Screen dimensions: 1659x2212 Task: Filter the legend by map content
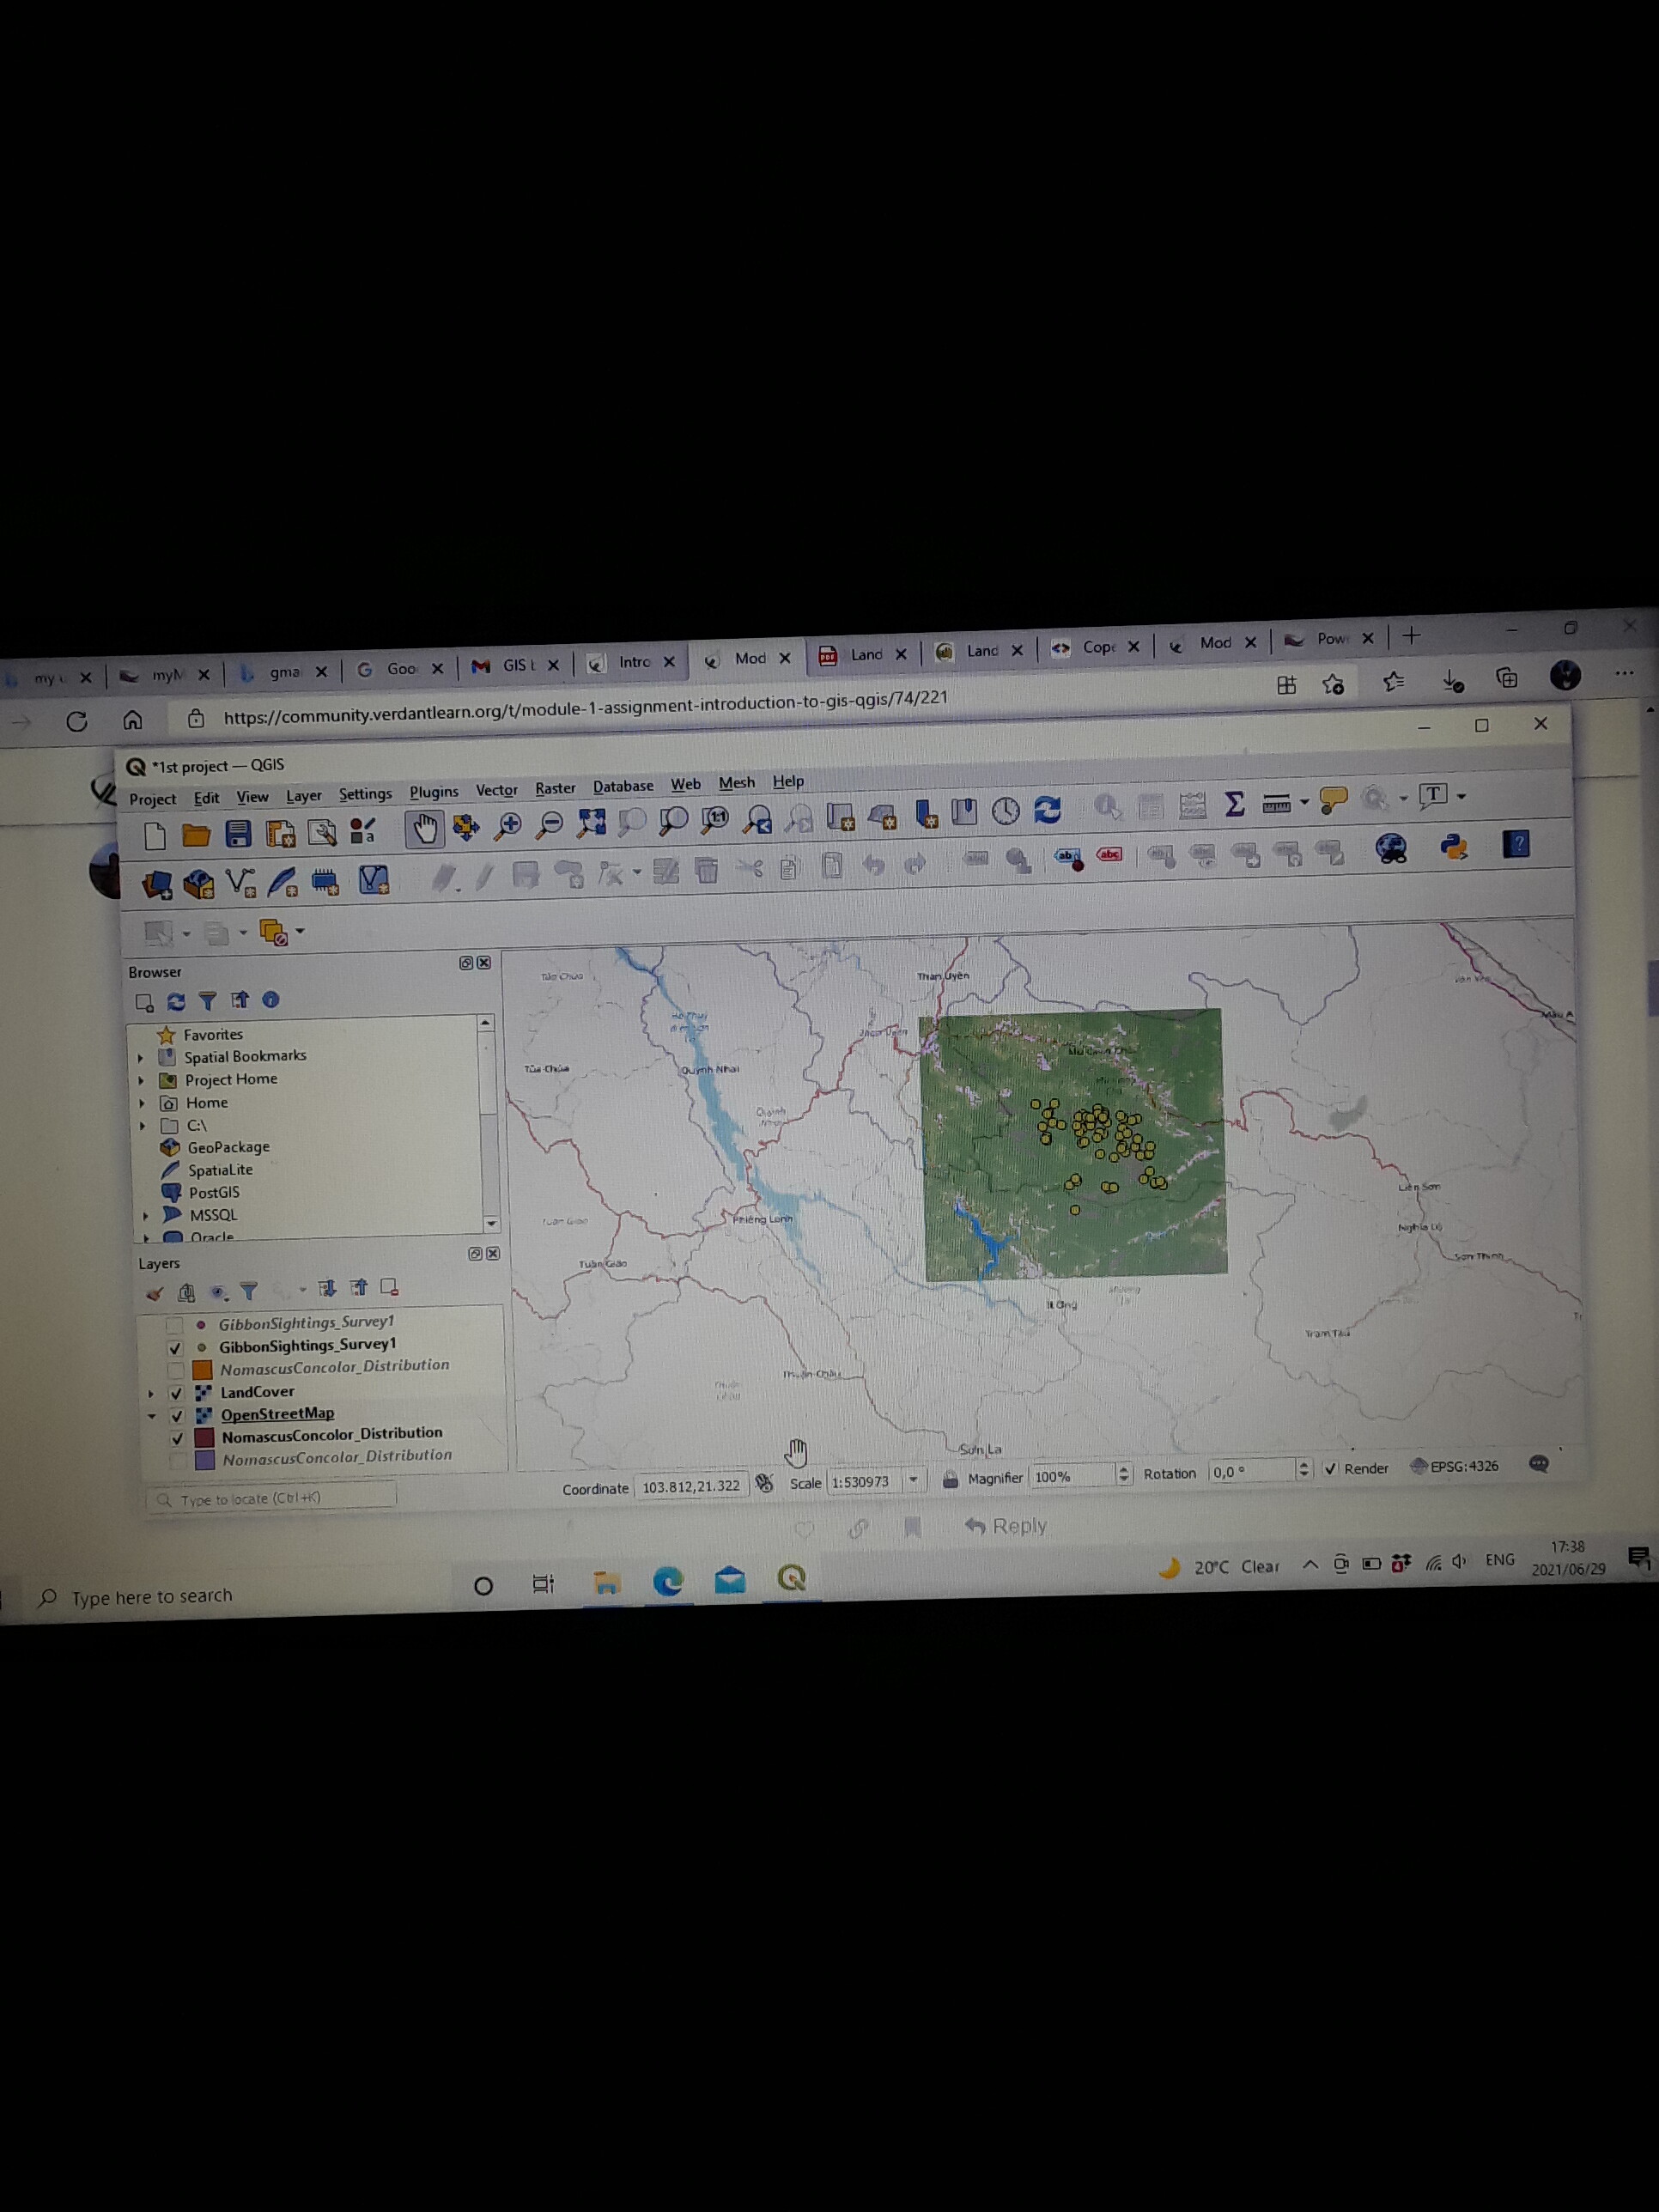click(x=249, y=1291)
